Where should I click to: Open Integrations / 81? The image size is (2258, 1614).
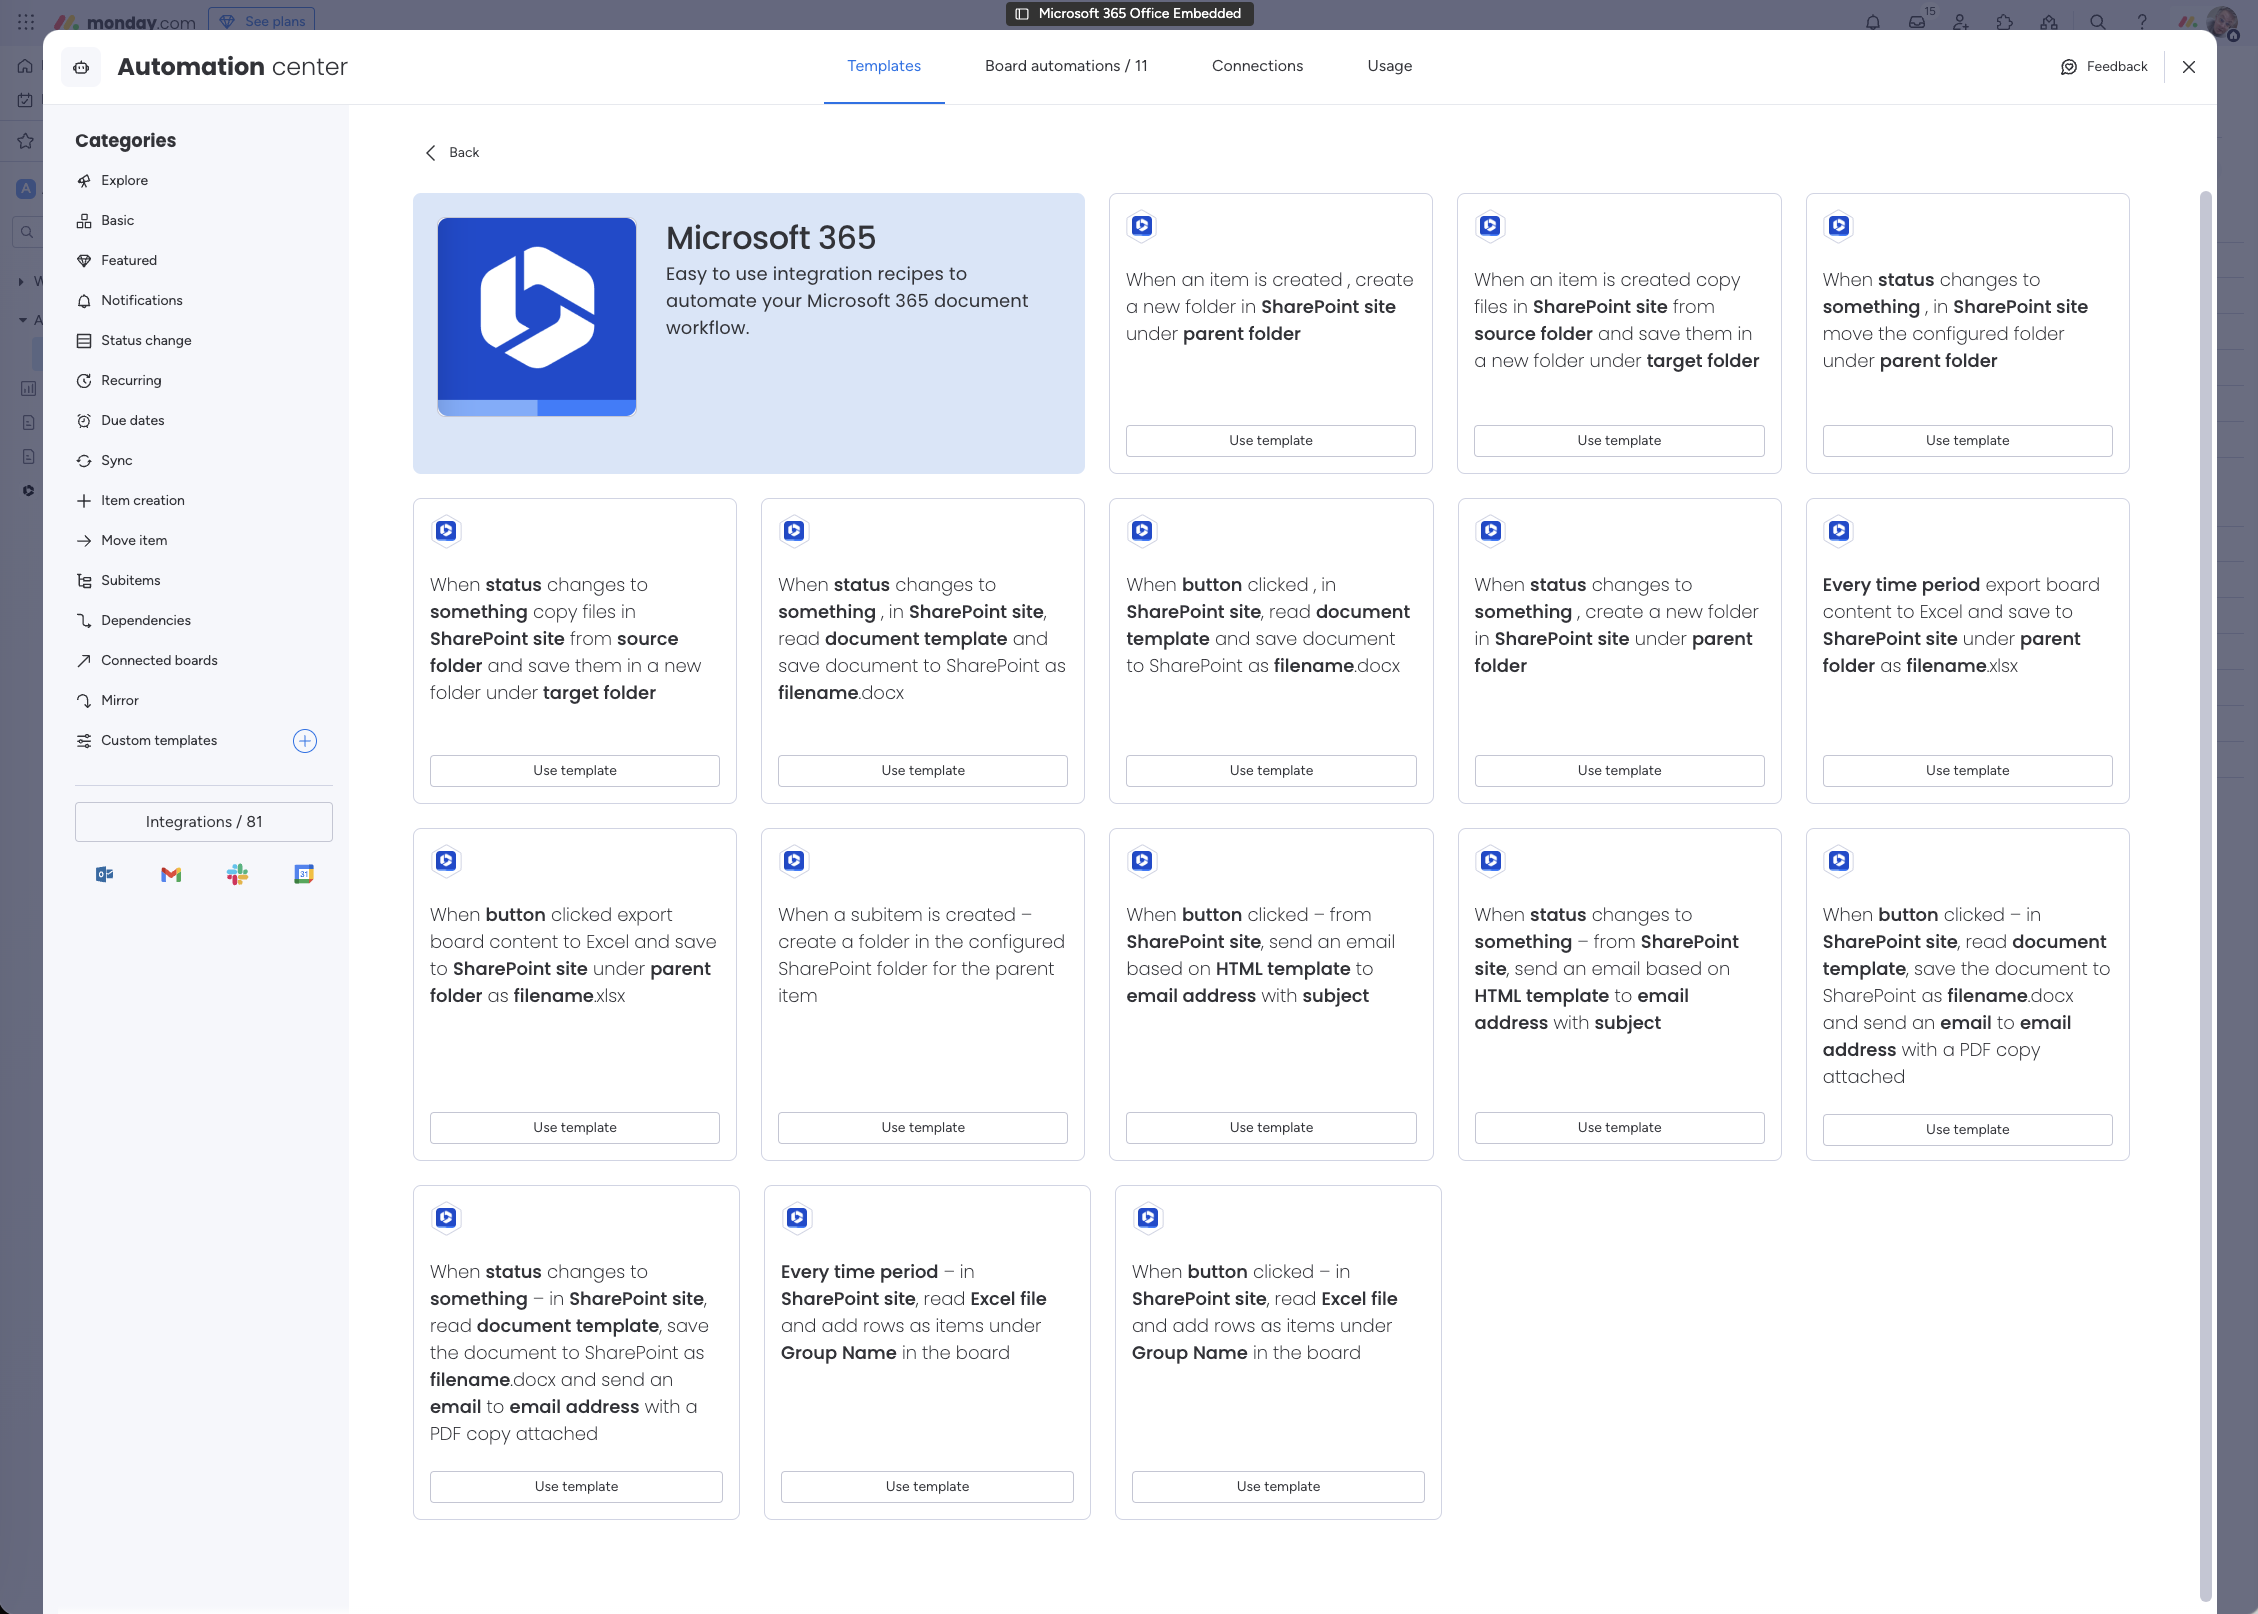click(203, 821)
